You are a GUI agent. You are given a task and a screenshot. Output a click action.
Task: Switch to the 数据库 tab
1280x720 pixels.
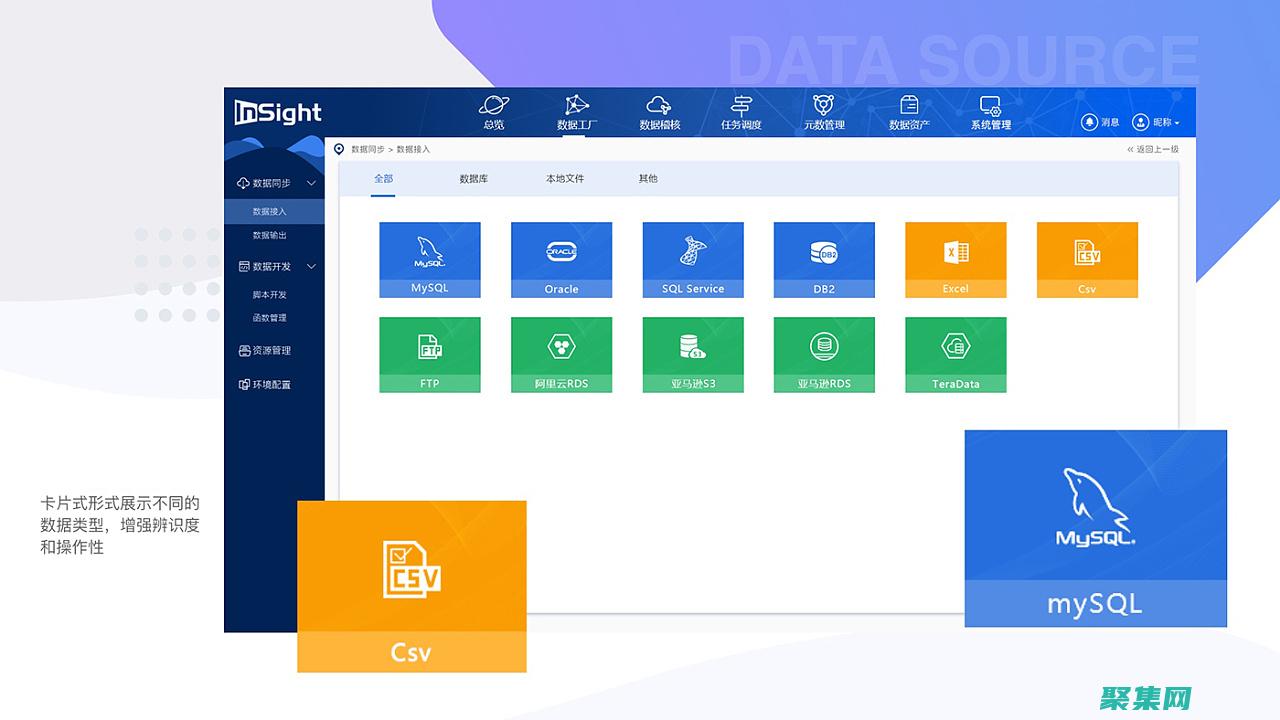tap(473, 179)
